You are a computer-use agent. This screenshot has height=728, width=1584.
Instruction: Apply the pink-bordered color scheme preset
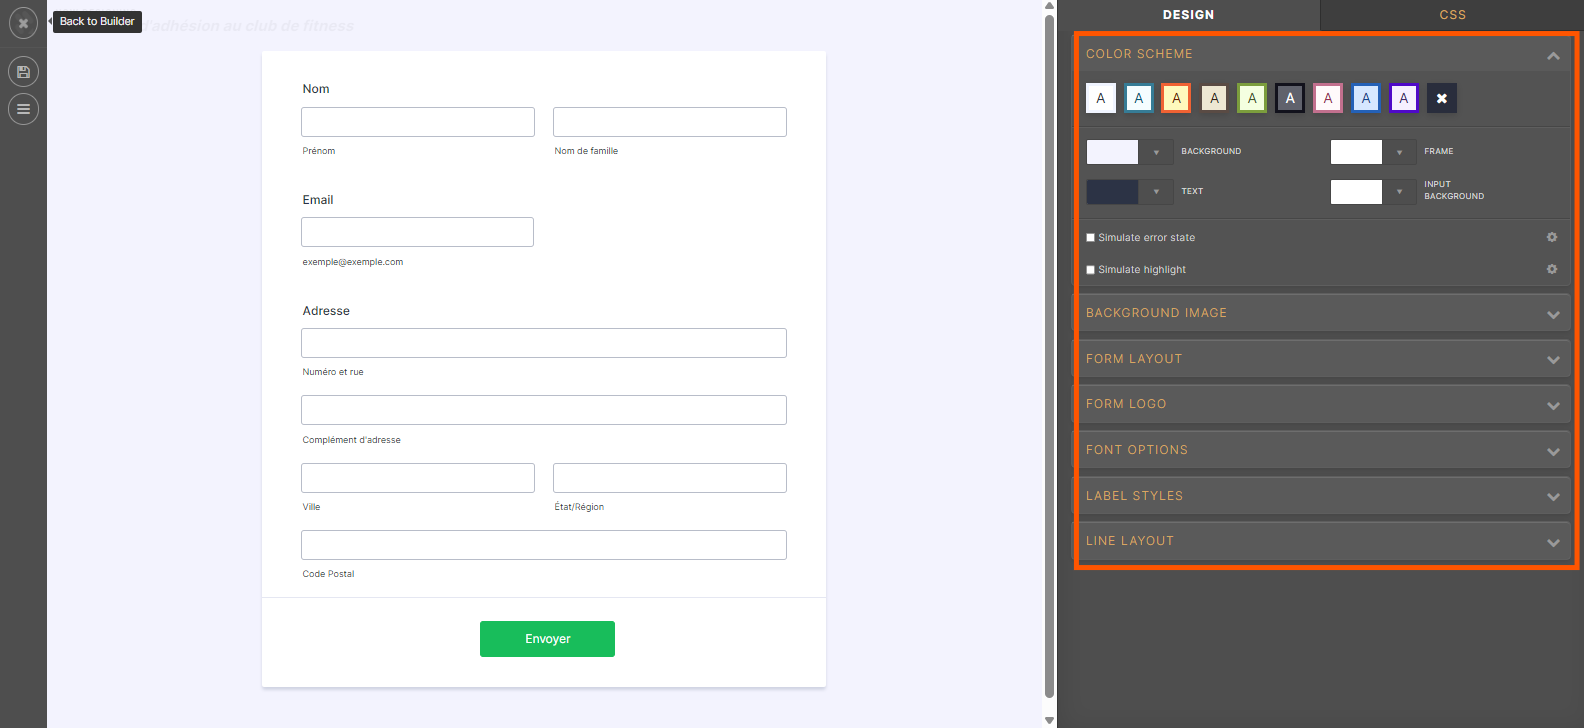pos(1328,98)
